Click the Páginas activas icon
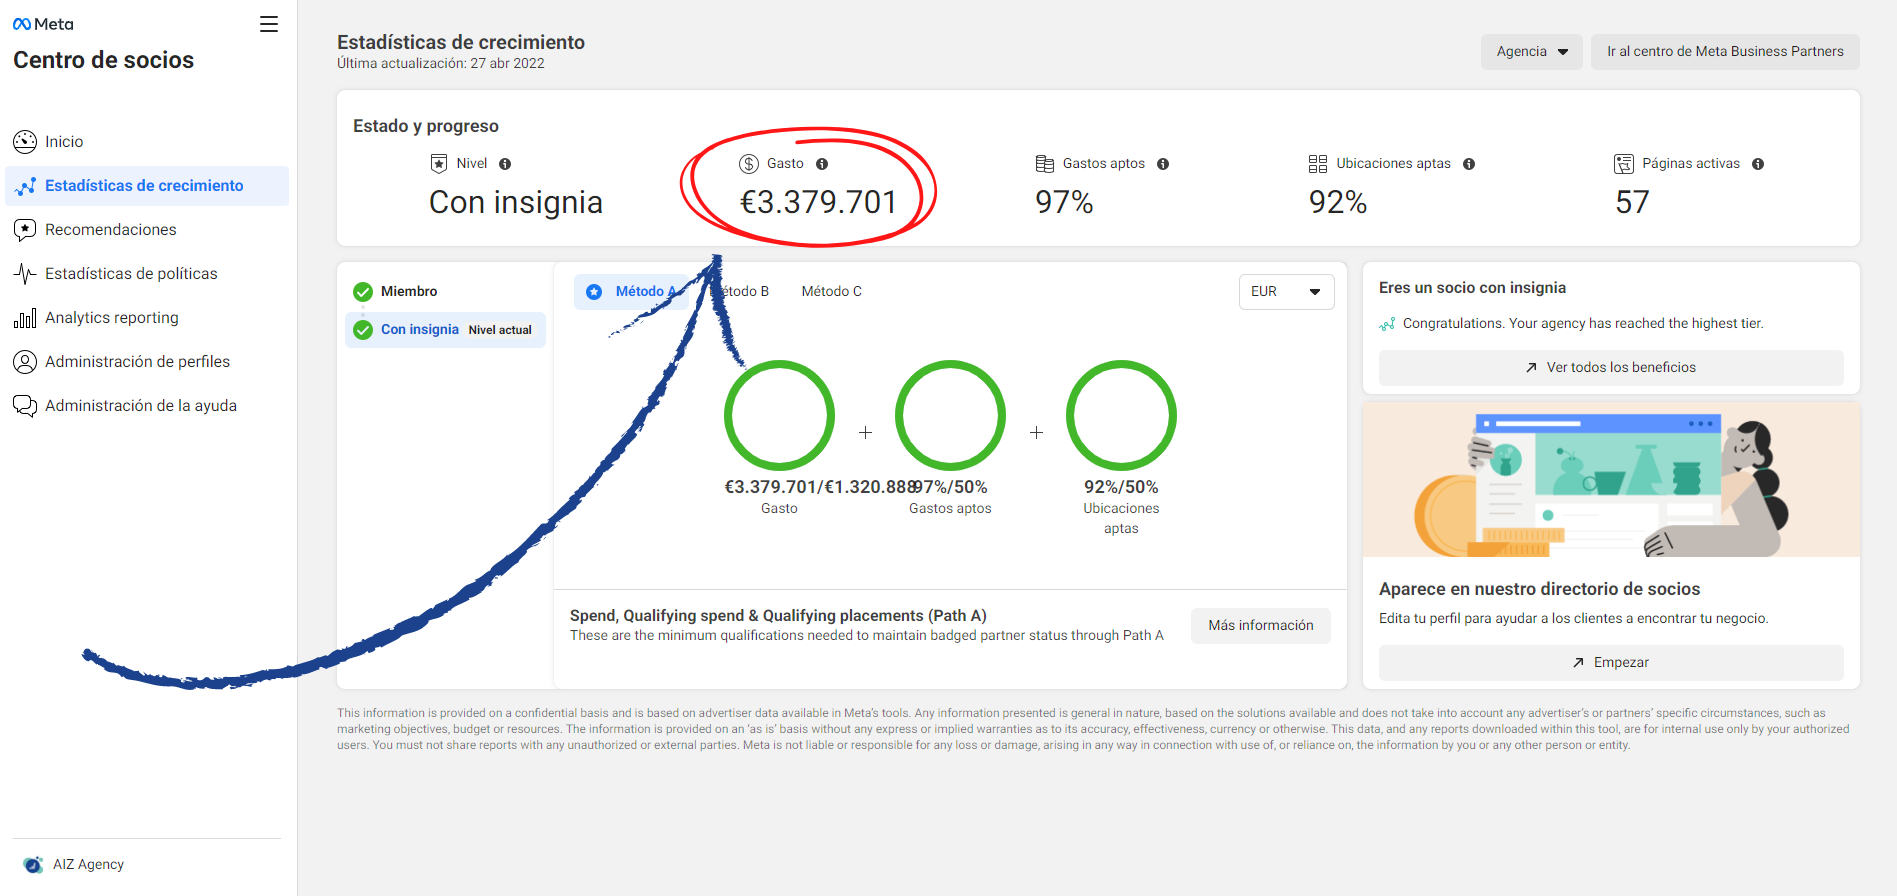This screenshot has width=1897, height=896. pyautogui.click(x=1624, y=164)
